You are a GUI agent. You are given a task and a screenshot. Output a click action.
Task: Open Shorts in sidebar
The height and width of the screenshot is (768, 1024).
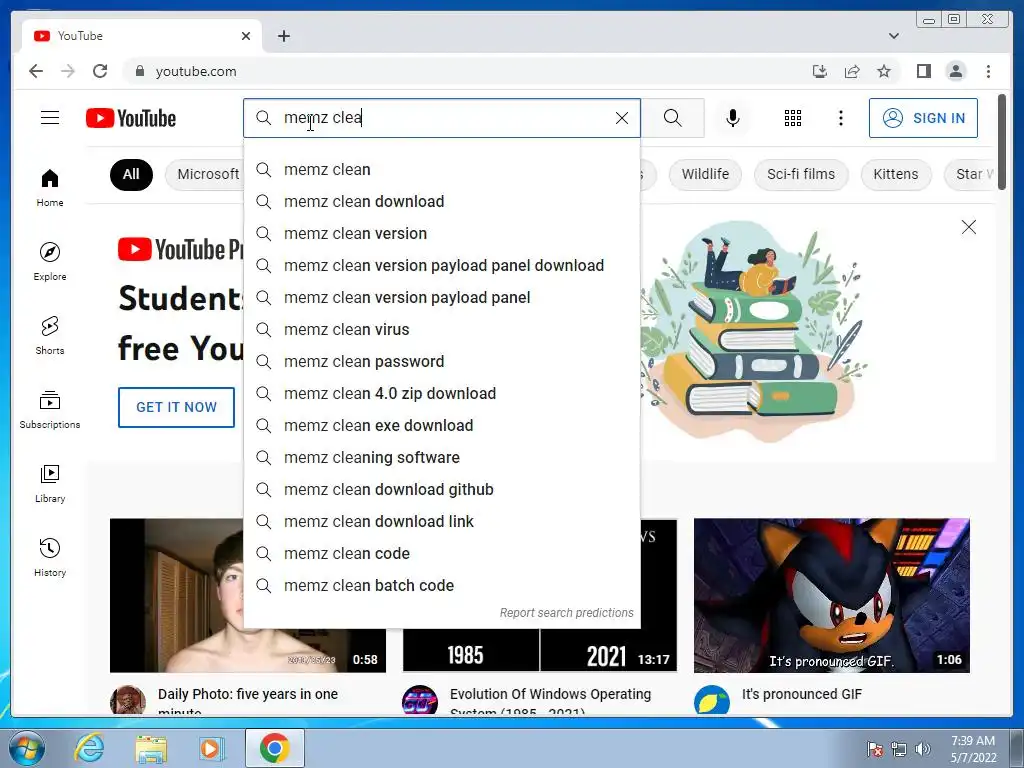(50, 336)
